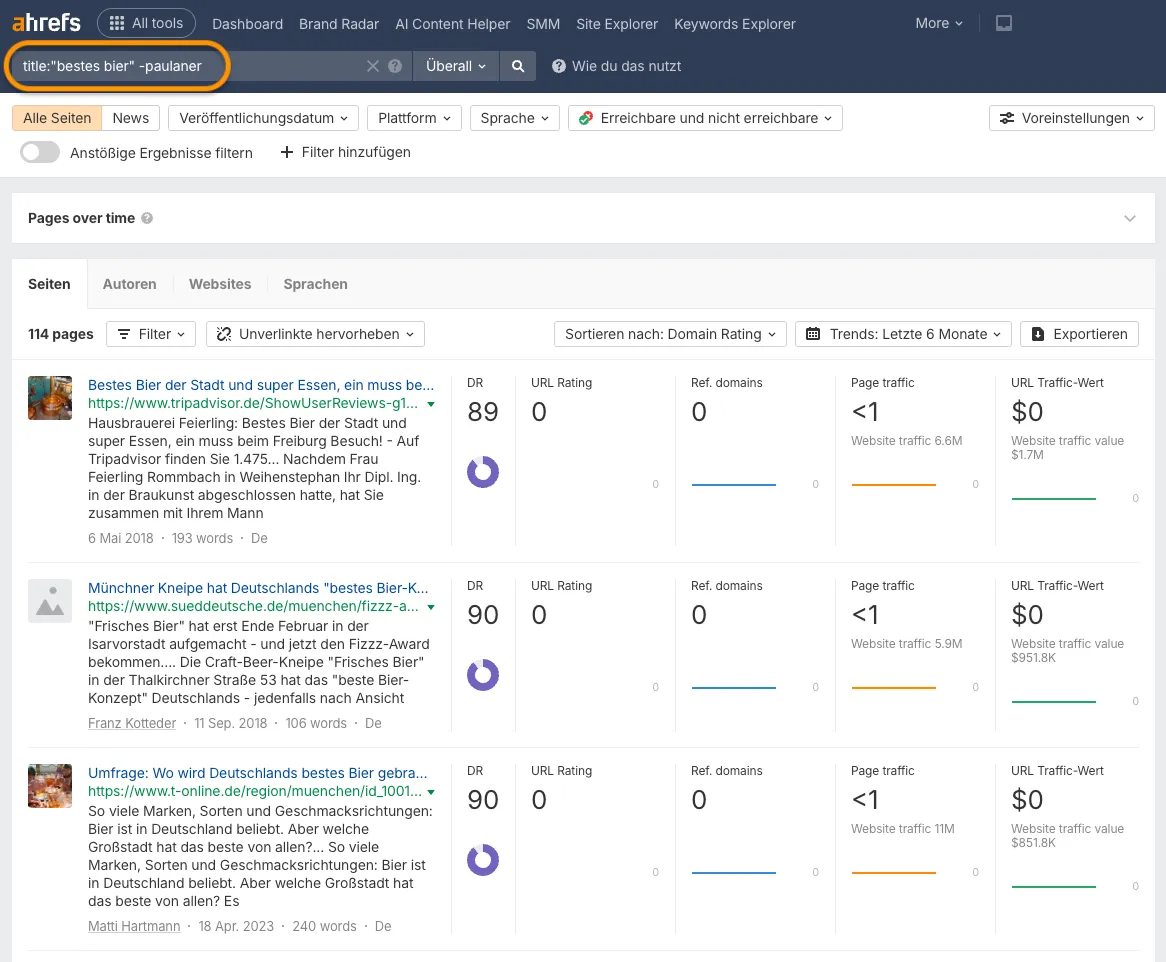The width and height of the screenshot is (1166, 962).
Task: Select the News filter
Action: [x=131, y=118]
